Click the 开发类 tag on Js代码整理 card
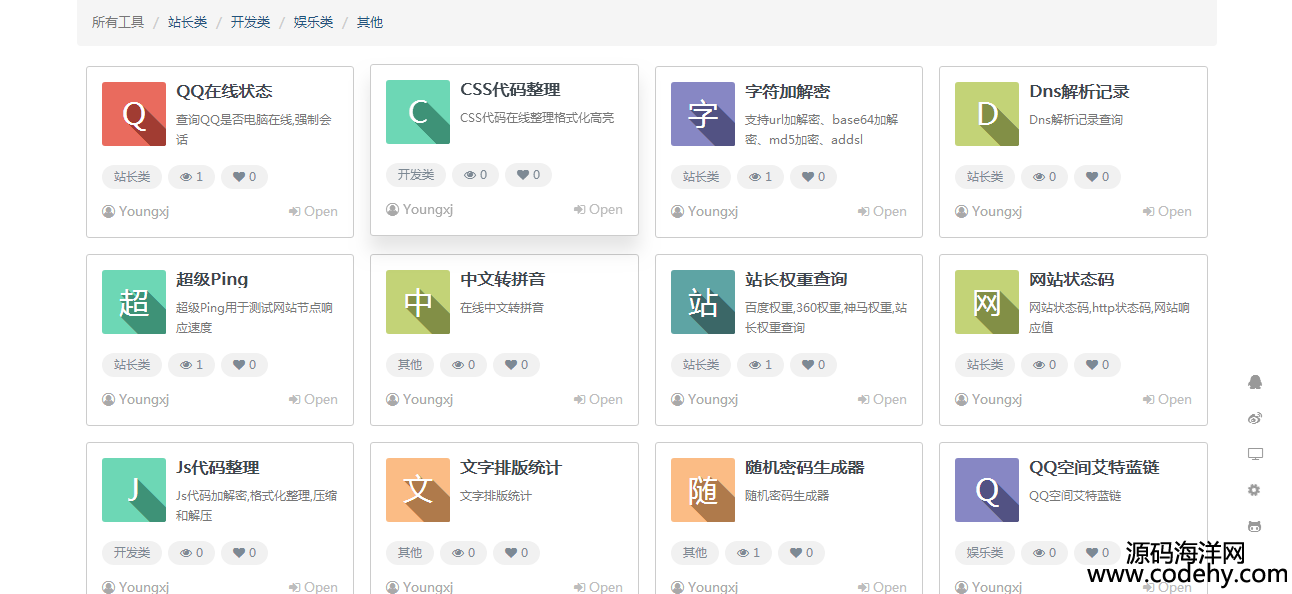The image size is (1292, 594). (132, 553)
